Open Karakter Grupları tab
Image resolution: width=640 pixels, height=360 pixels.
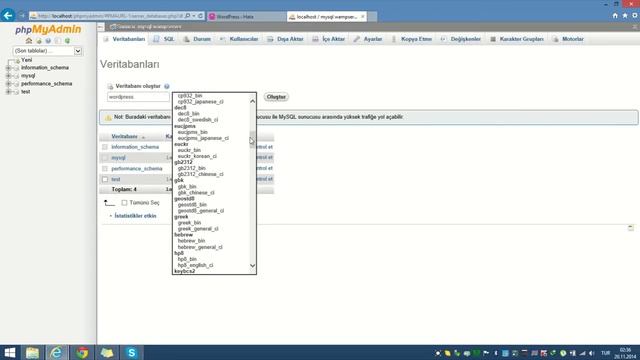click(517, 39)
